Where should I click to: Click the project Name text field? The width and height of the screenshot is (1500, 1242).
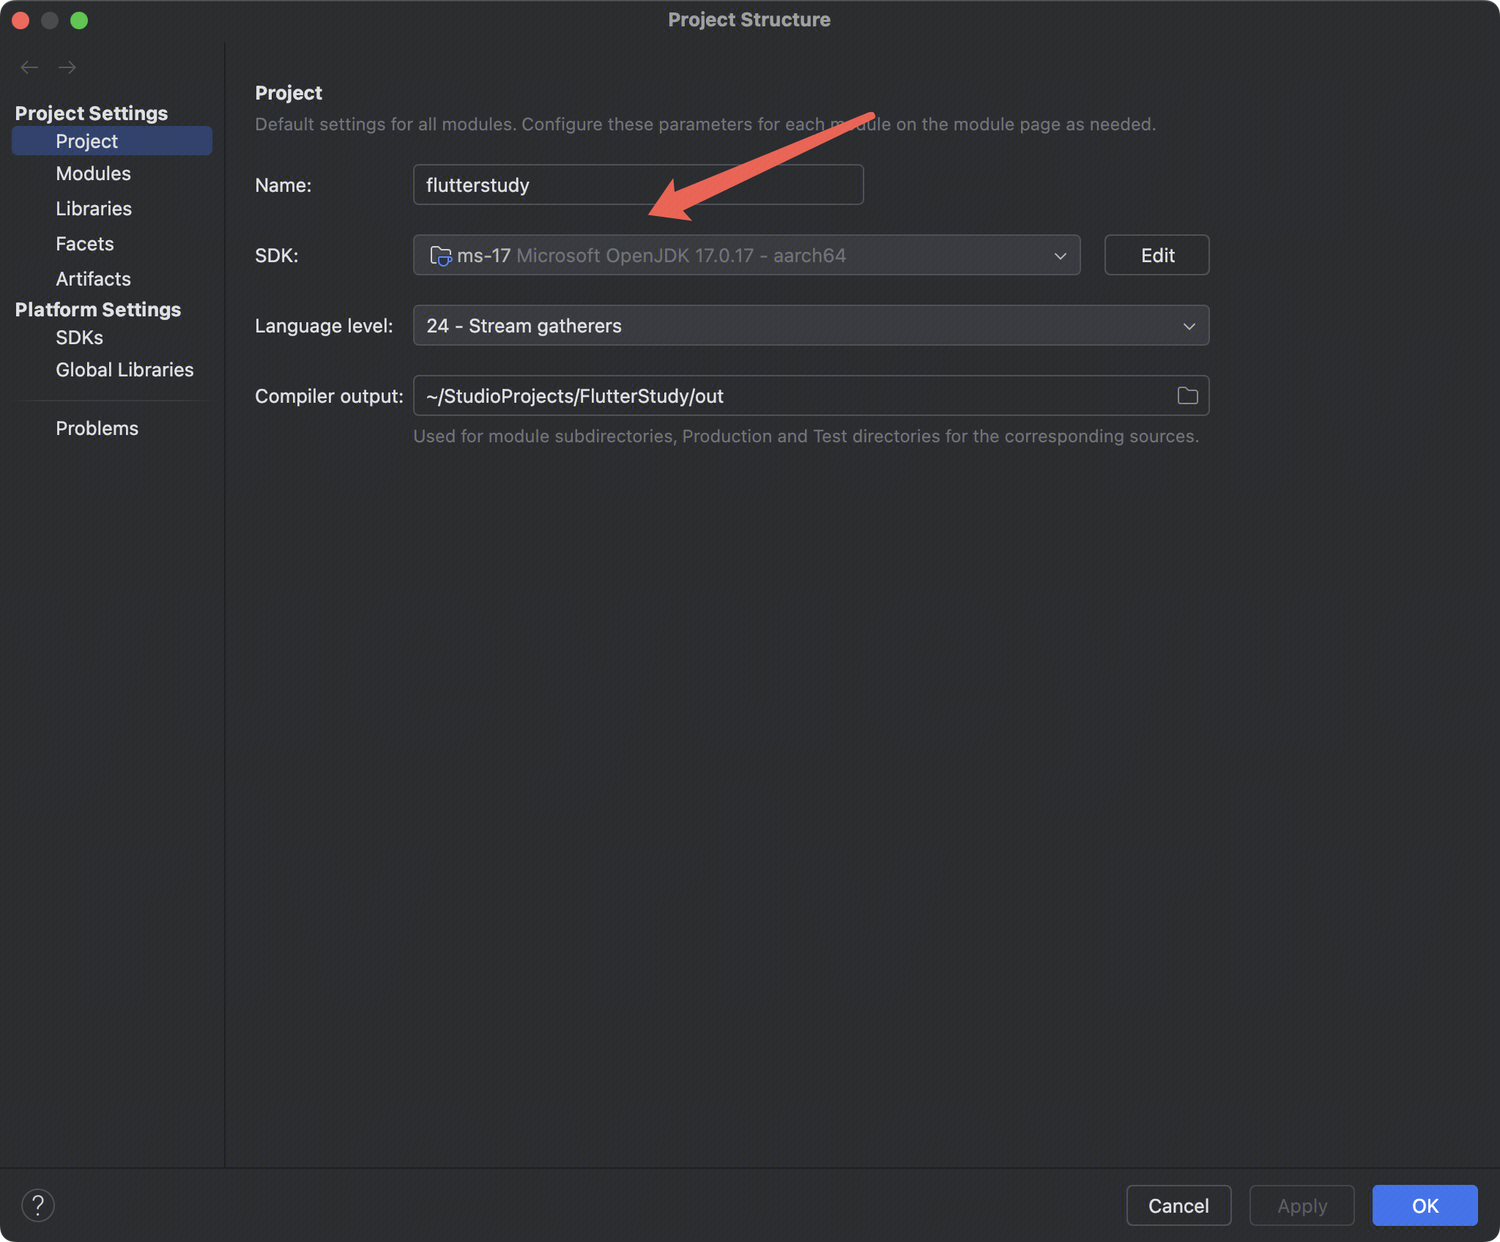click(x=638, y=185)
